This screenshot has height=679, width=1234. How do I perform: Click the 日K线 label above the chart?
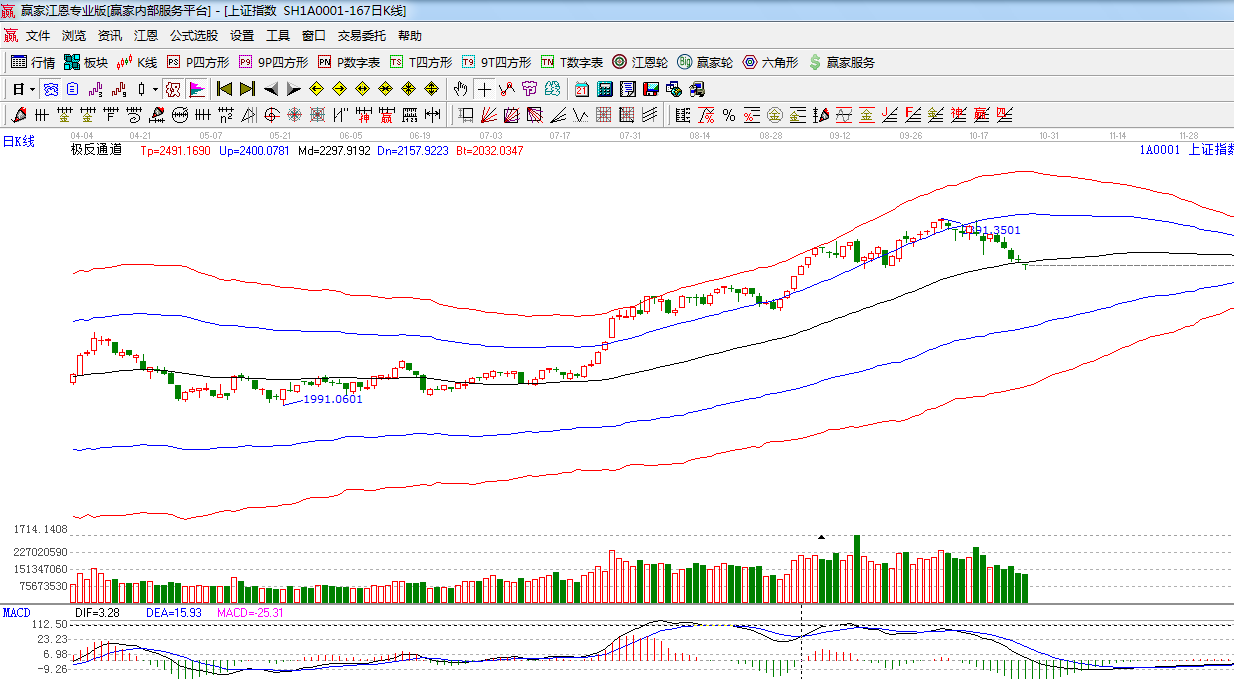pos(18,142)
